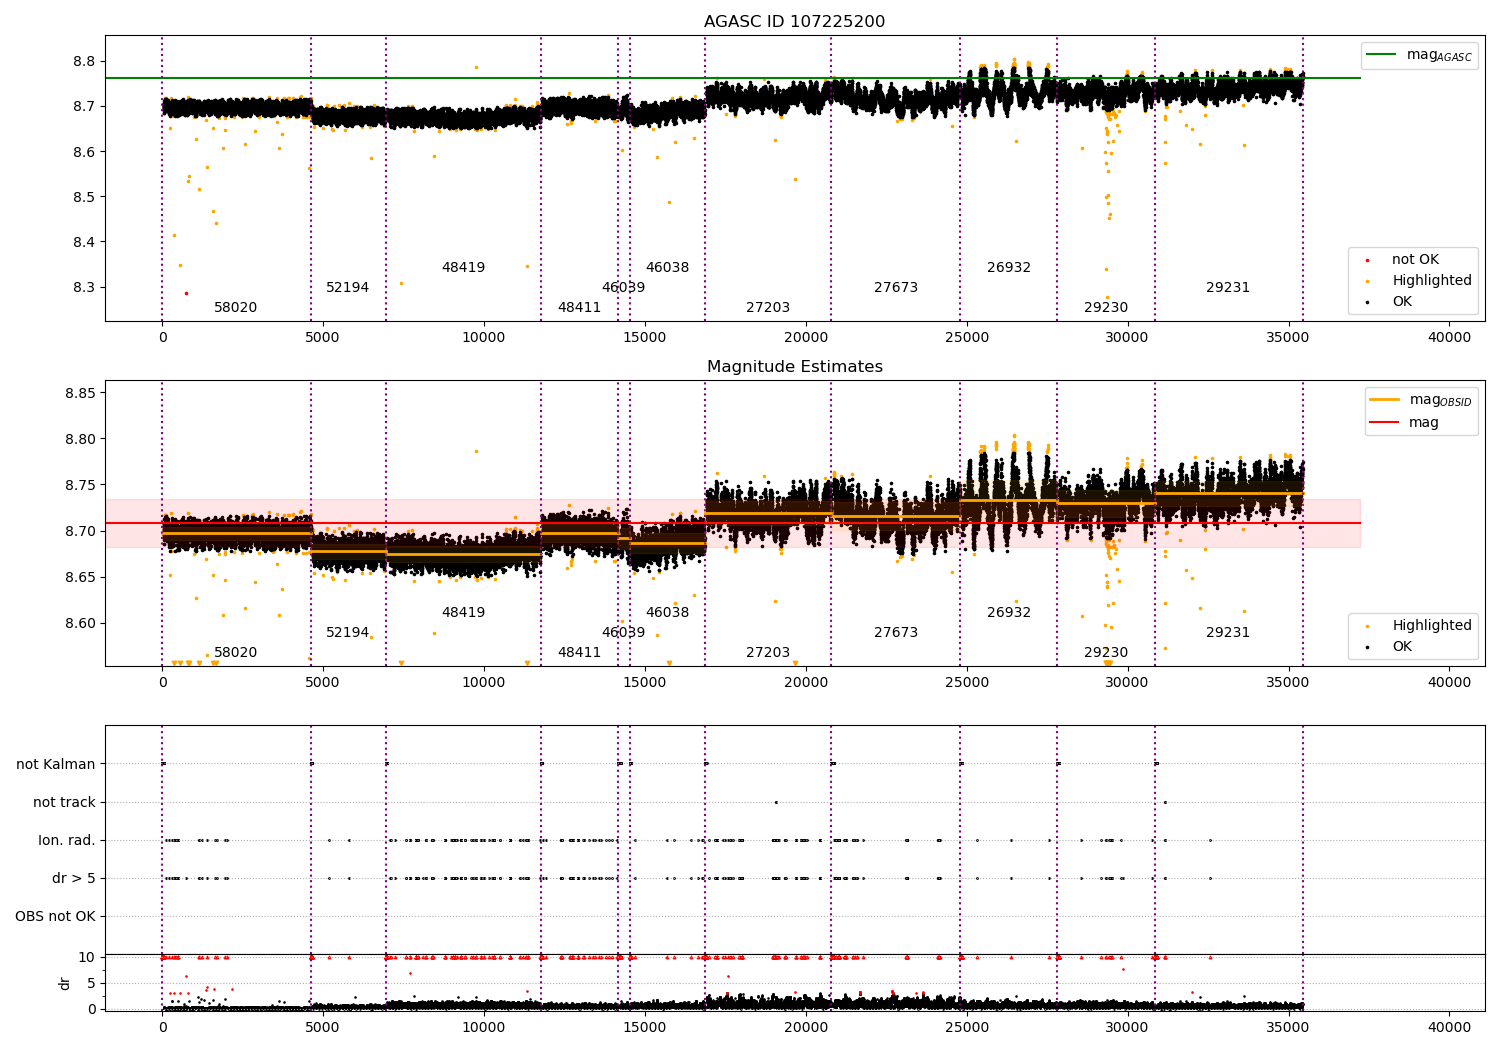Screen dimensions: 1500x1050
Task: Click the 8.85 y-axis tick label
Action: click(x=80, y=393)
